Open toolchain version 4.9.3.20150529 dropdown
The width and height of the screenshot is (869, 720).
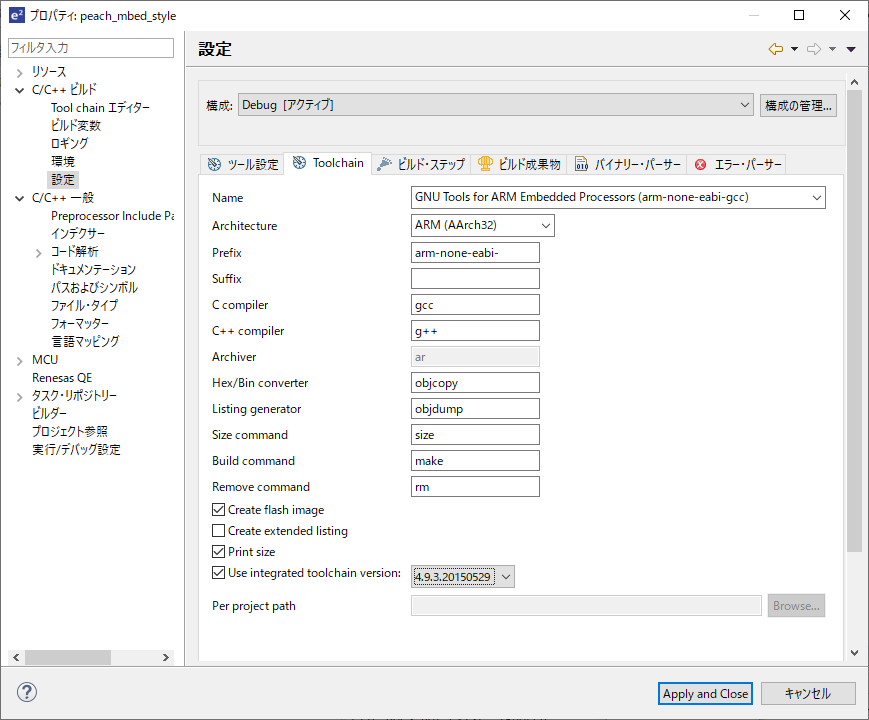click(463, 576)
